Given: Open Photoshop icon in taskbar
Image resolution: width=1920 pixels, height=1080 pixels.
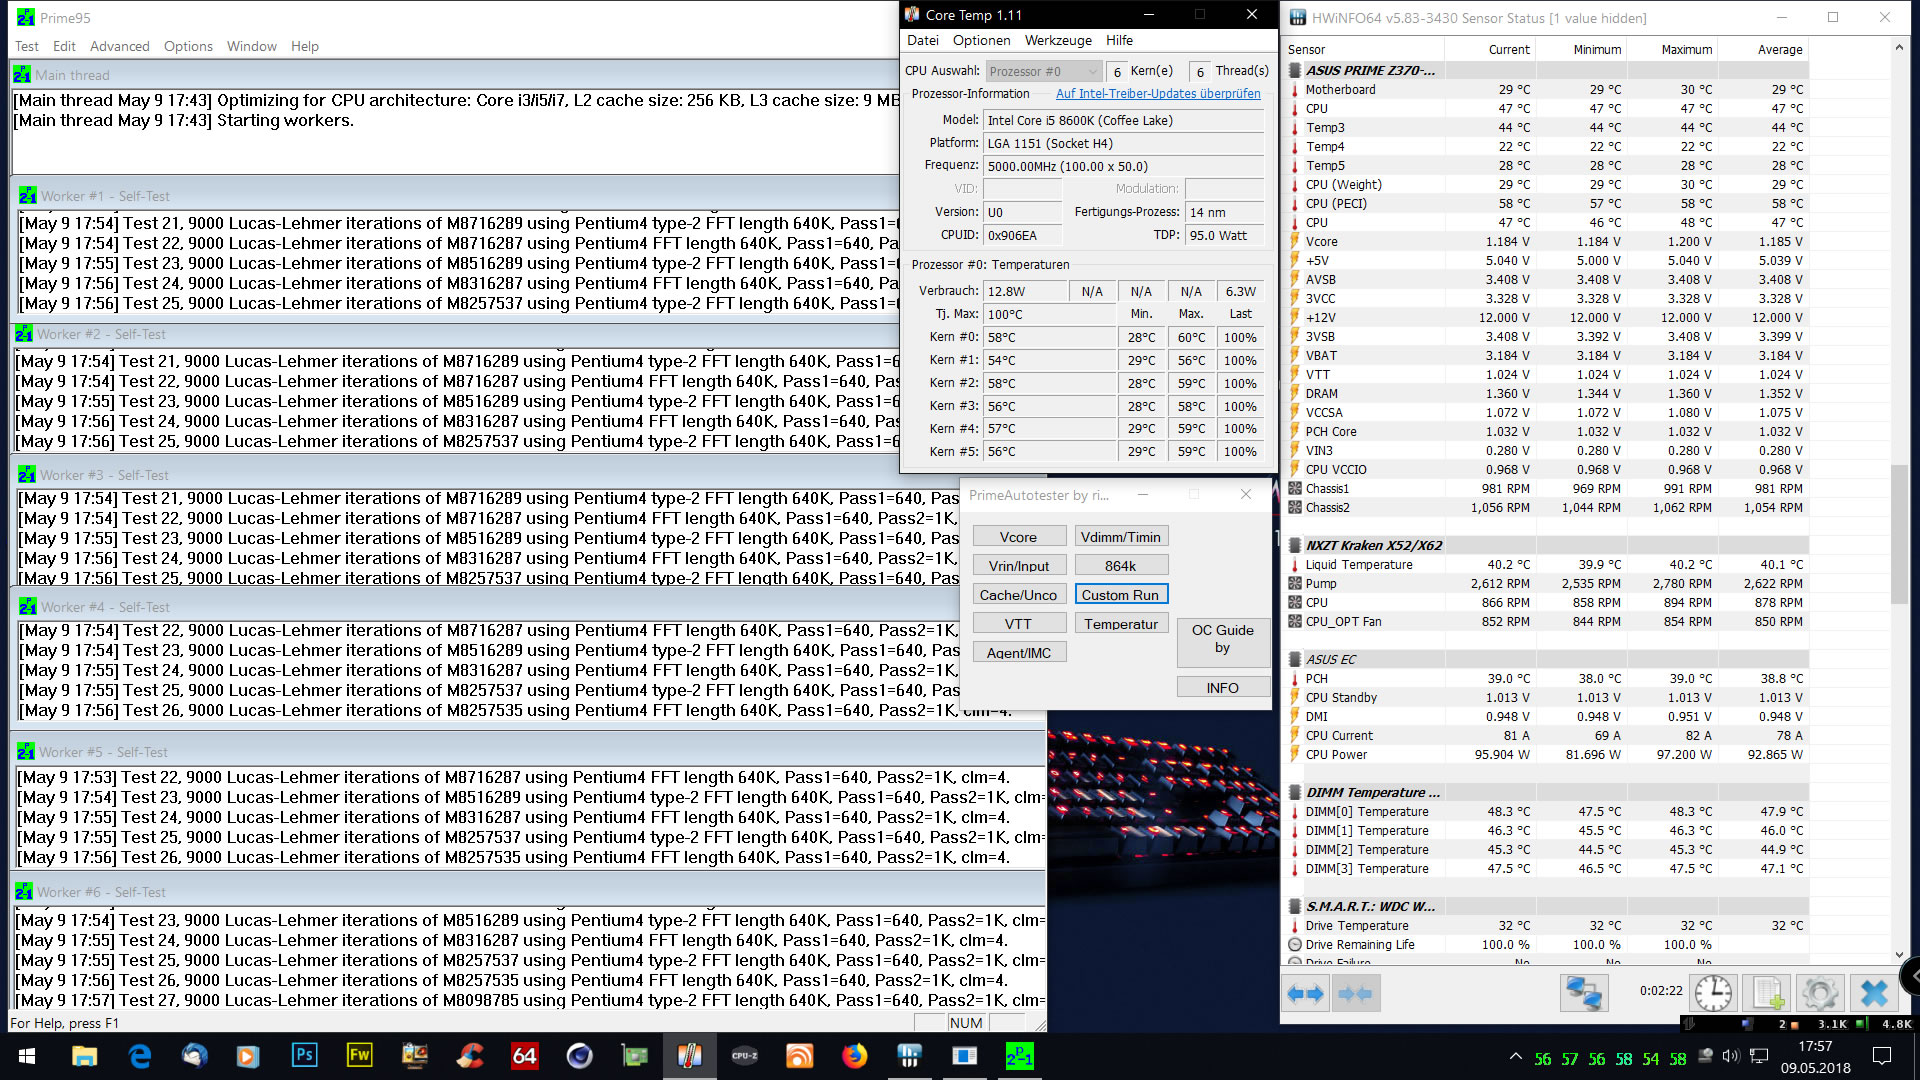Looking at the screenshot, I should [x=304, y=1056].
